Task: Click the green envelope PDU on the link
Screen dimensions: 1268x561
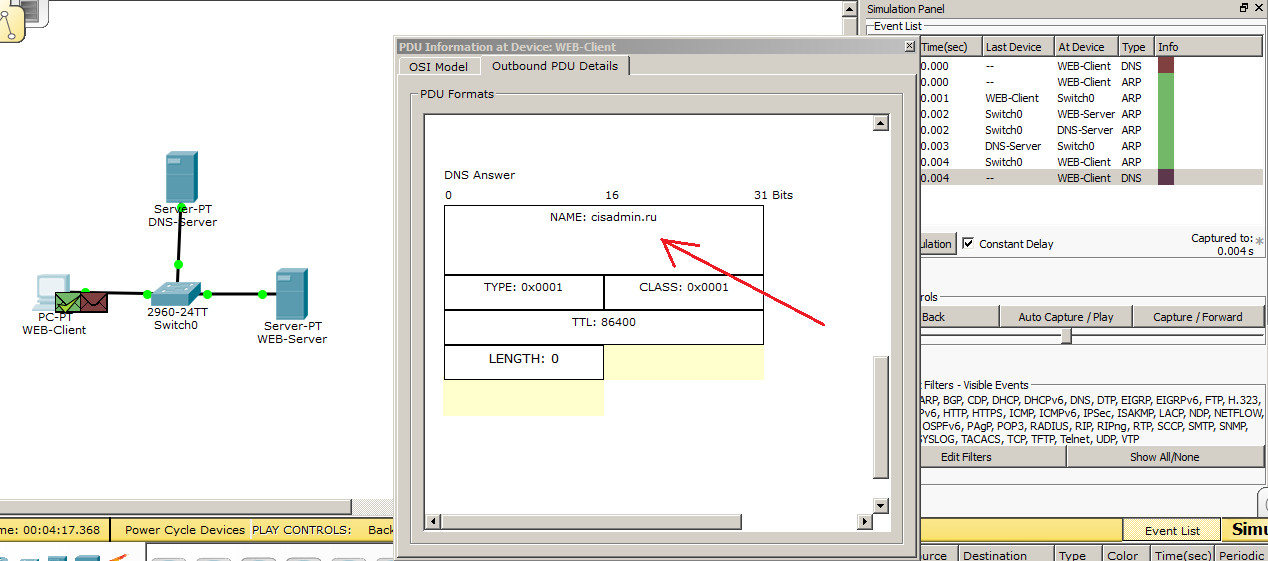Action: (x=68, y=300)
